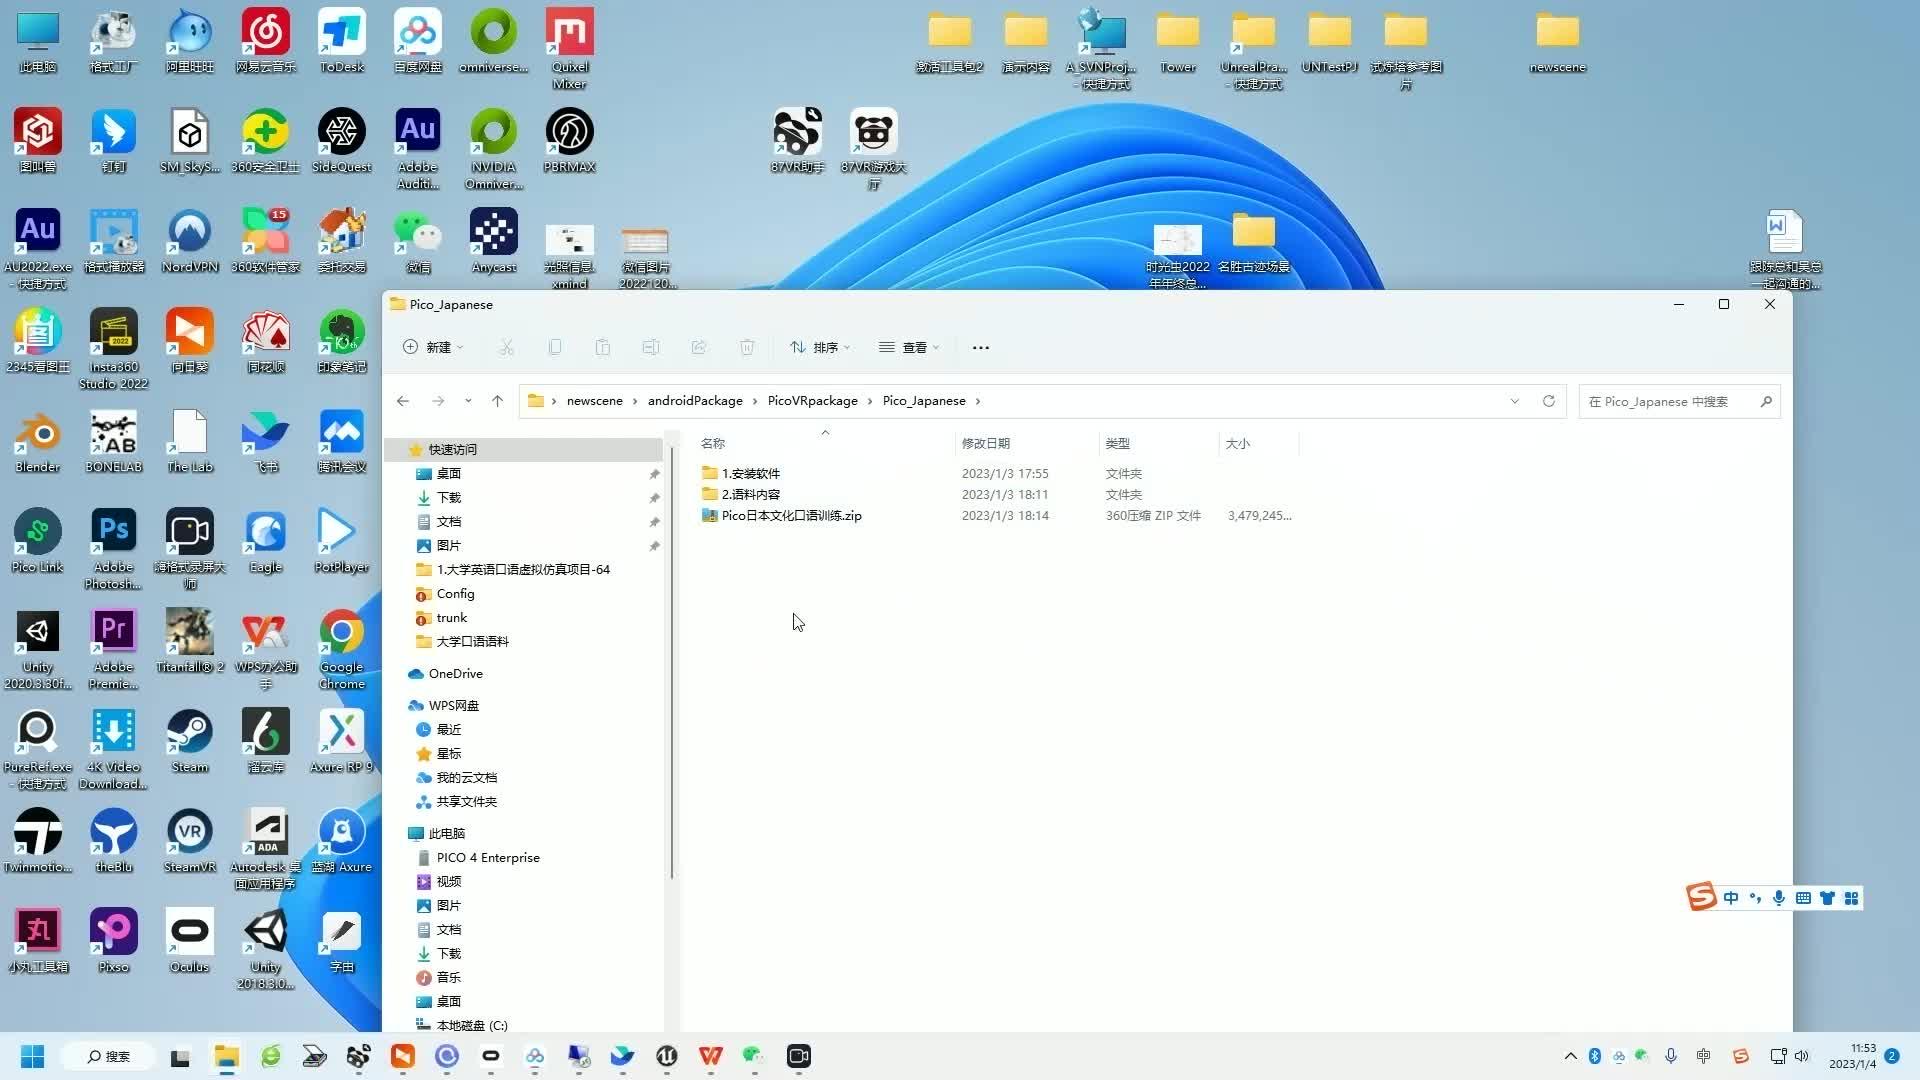Select WPS网盘 in navigation pane

click(453, 706)
